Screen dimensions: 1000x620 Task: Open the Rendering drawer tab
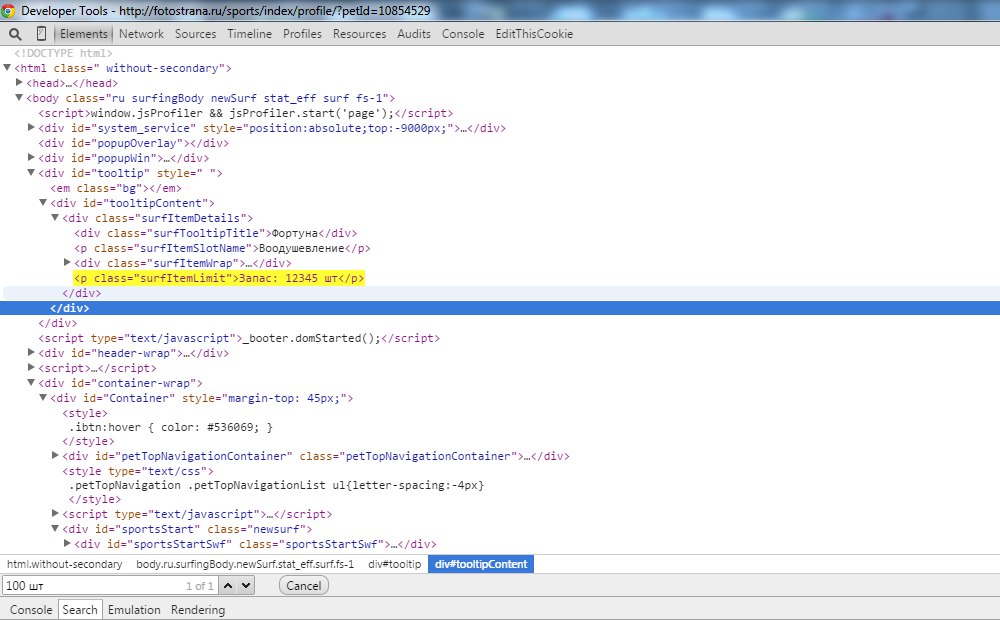(198, 610)
